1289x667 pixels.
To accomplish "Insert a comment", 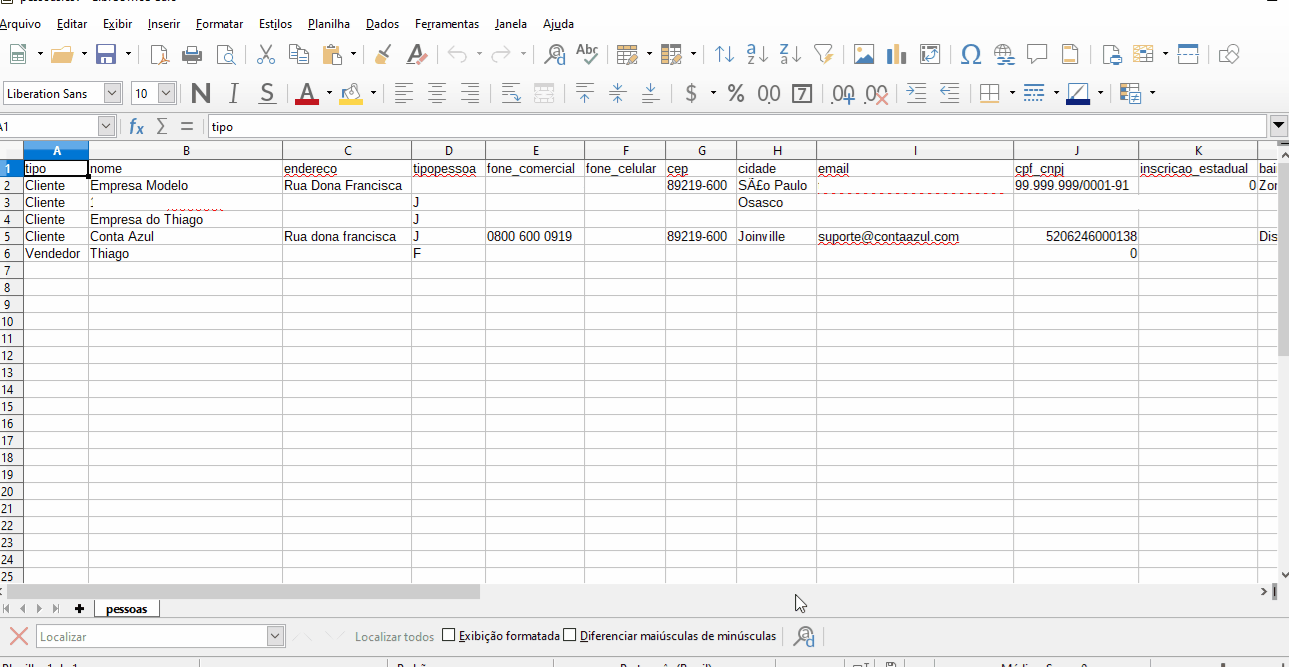I will (1037, 53).
